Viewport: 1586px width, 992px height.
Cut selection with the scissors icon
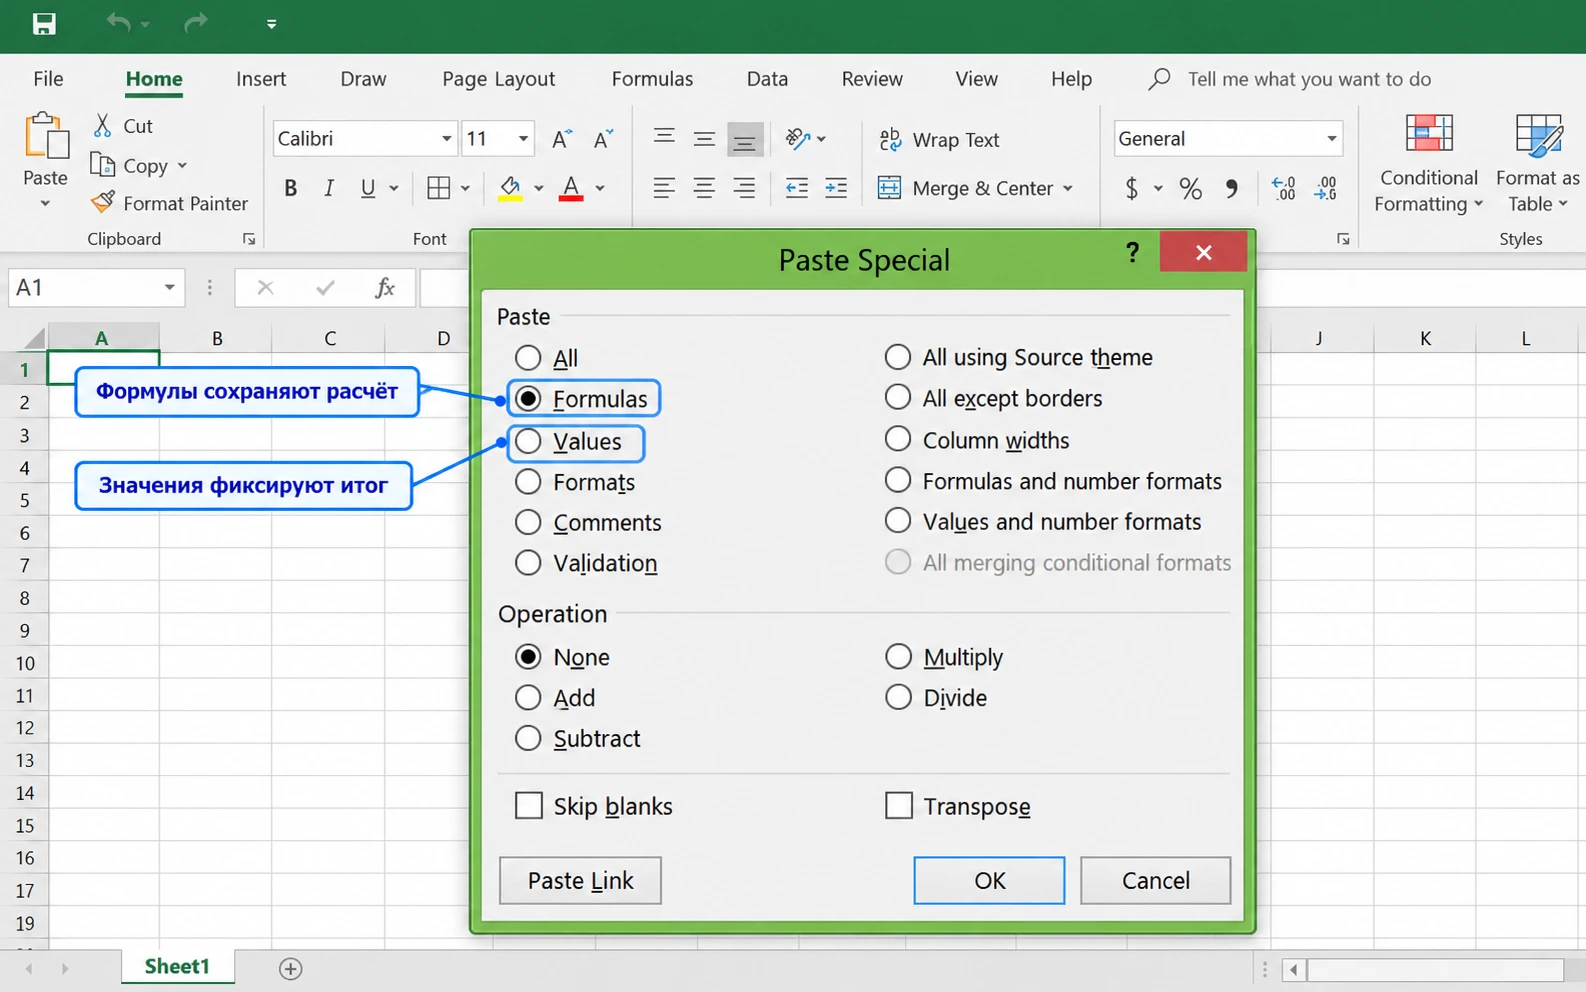[x=102, y=126]
